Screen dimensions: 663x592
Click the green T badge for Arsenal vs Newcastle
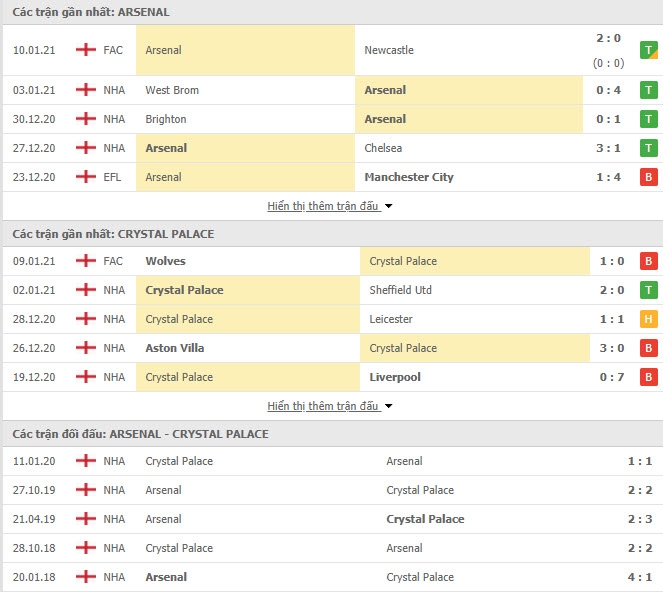(x=649, y=50)
